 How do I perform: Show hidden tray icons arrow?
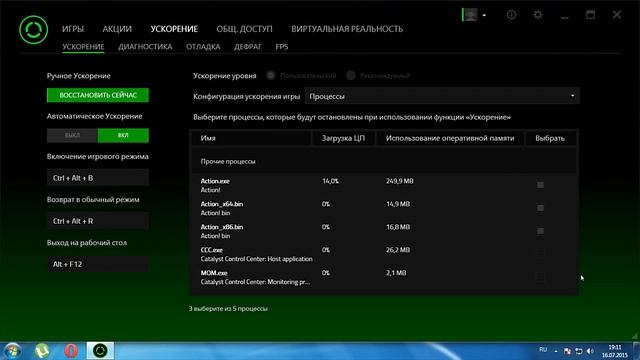point(556,351)
